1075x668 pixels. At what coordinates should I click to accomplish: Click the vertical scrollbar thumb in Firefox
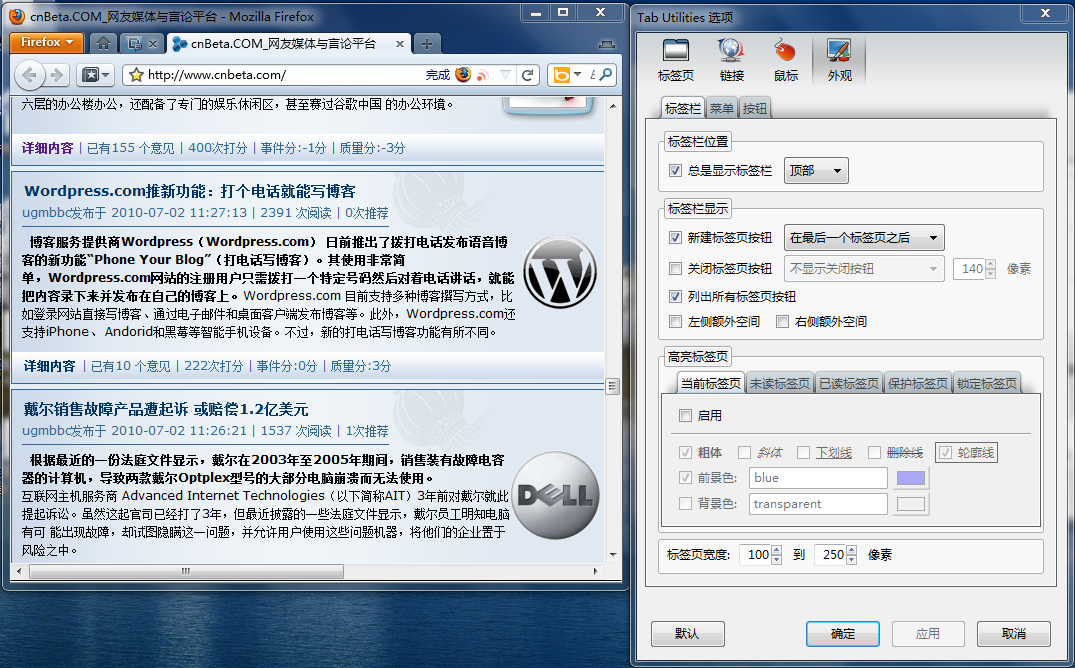pos(613,386)
